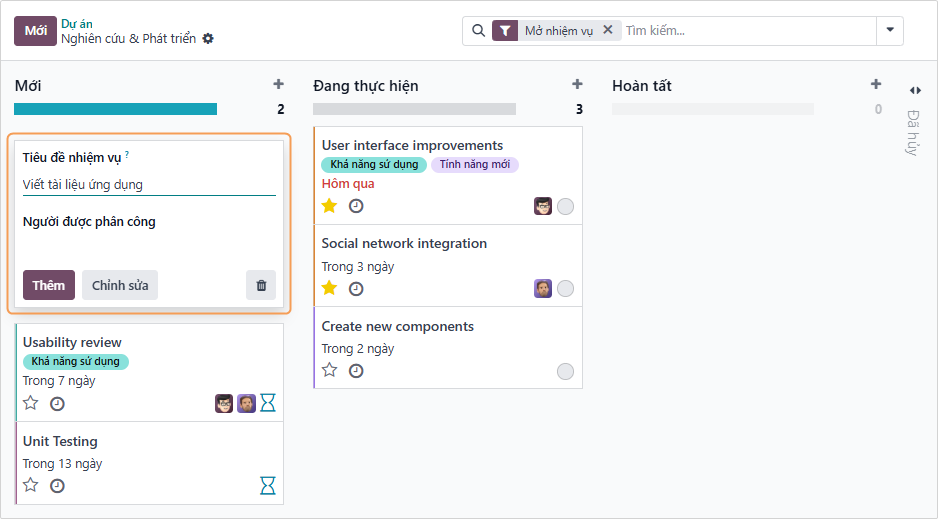Image resolution: width=938 pixels, height=519 pixels.
Task: Toggle state circle on Social network integration
Action: point(565,289)
